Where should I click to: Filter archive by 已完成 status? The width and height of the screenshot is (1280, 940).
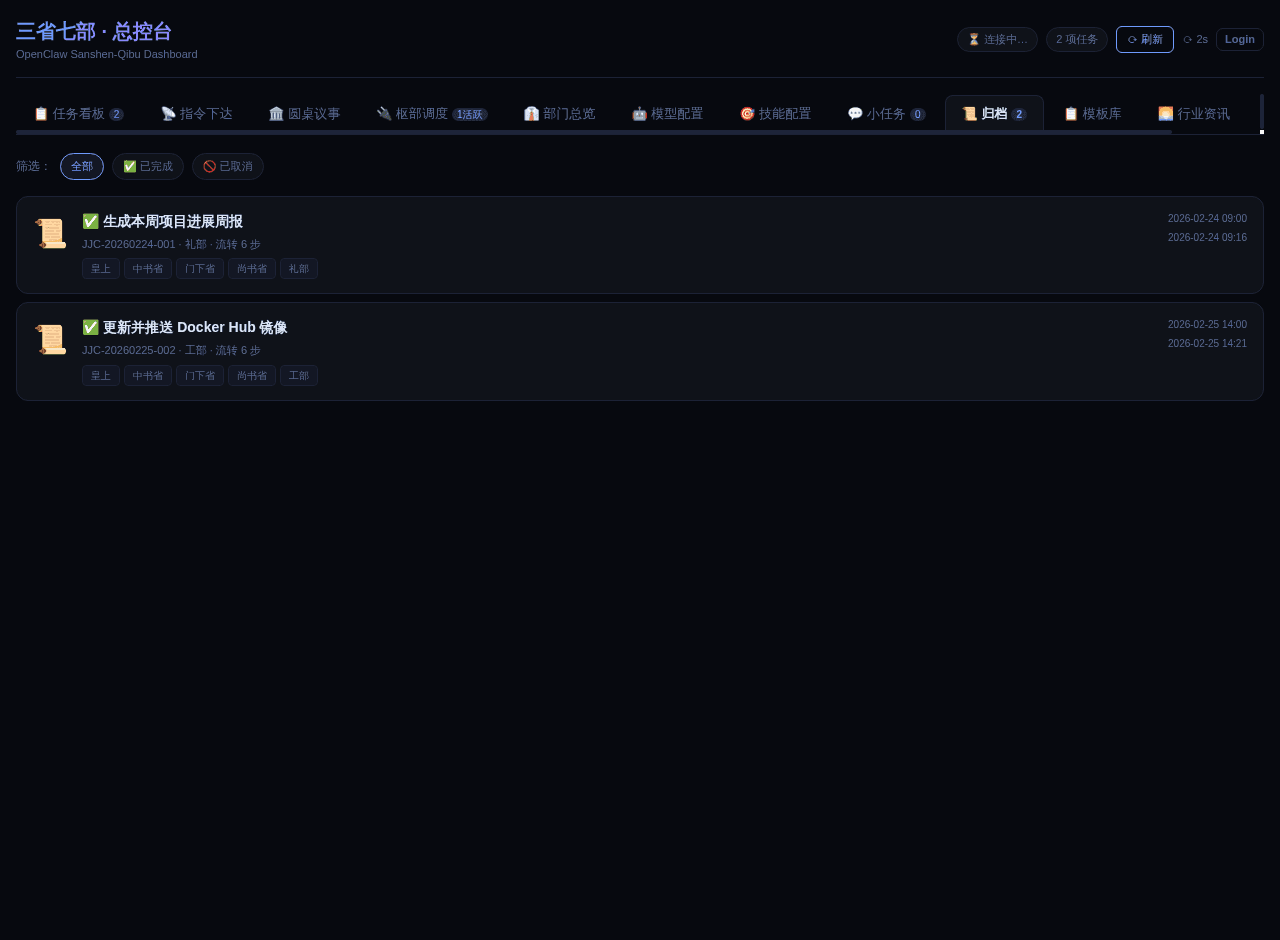pos(148,166)
